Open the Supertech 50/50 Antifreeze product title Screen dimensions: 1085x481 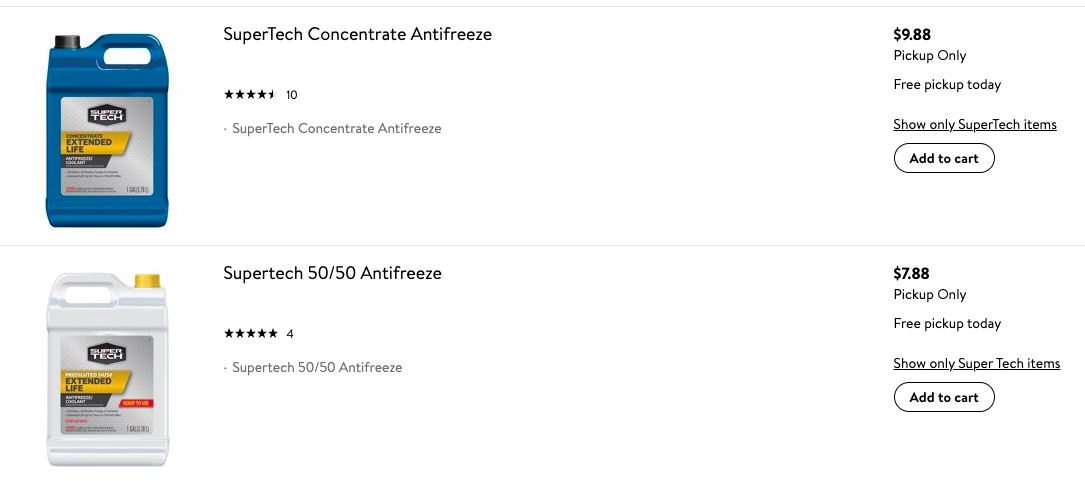(332, 273)
